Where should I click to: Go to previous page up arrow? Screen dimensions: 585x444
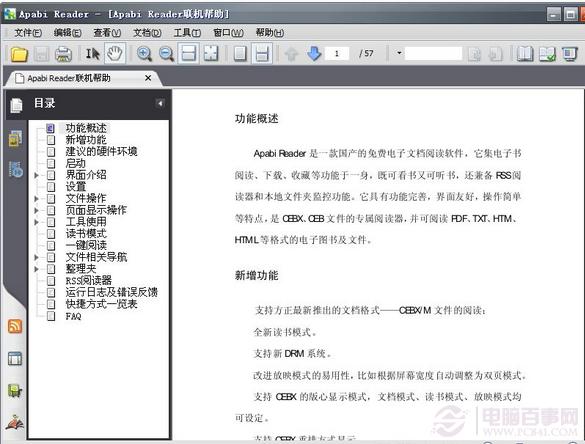(291, 54)
